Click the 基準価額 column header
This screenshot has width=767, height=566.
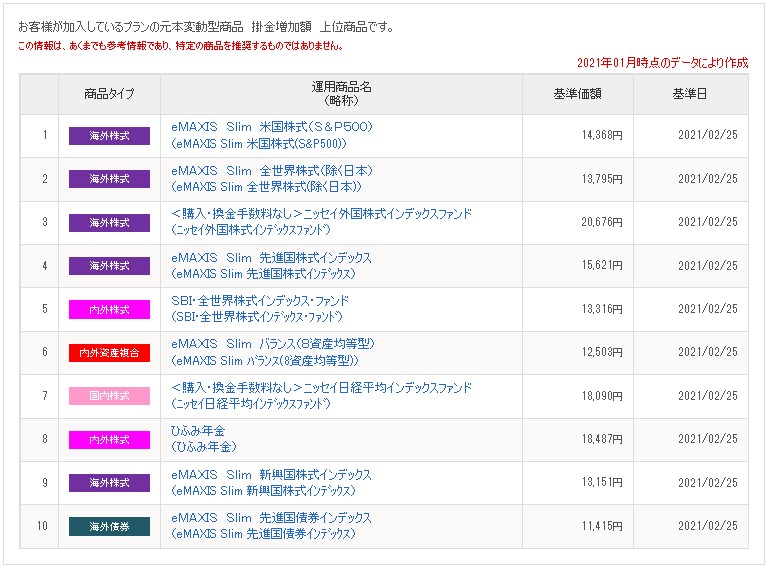click(x=577, y=94)
